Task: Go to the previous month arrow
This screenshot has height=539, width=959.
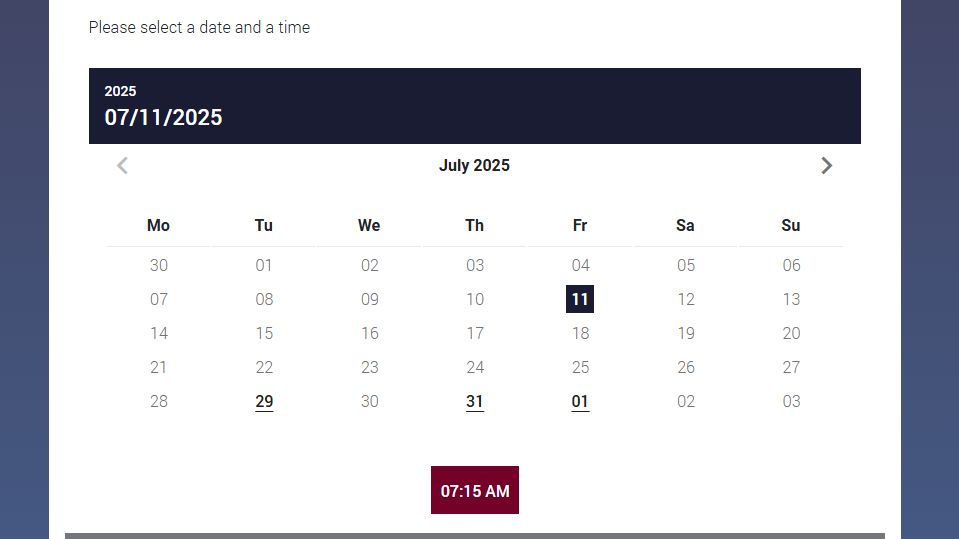Action: pyautogui.click(x=122, y=166)
